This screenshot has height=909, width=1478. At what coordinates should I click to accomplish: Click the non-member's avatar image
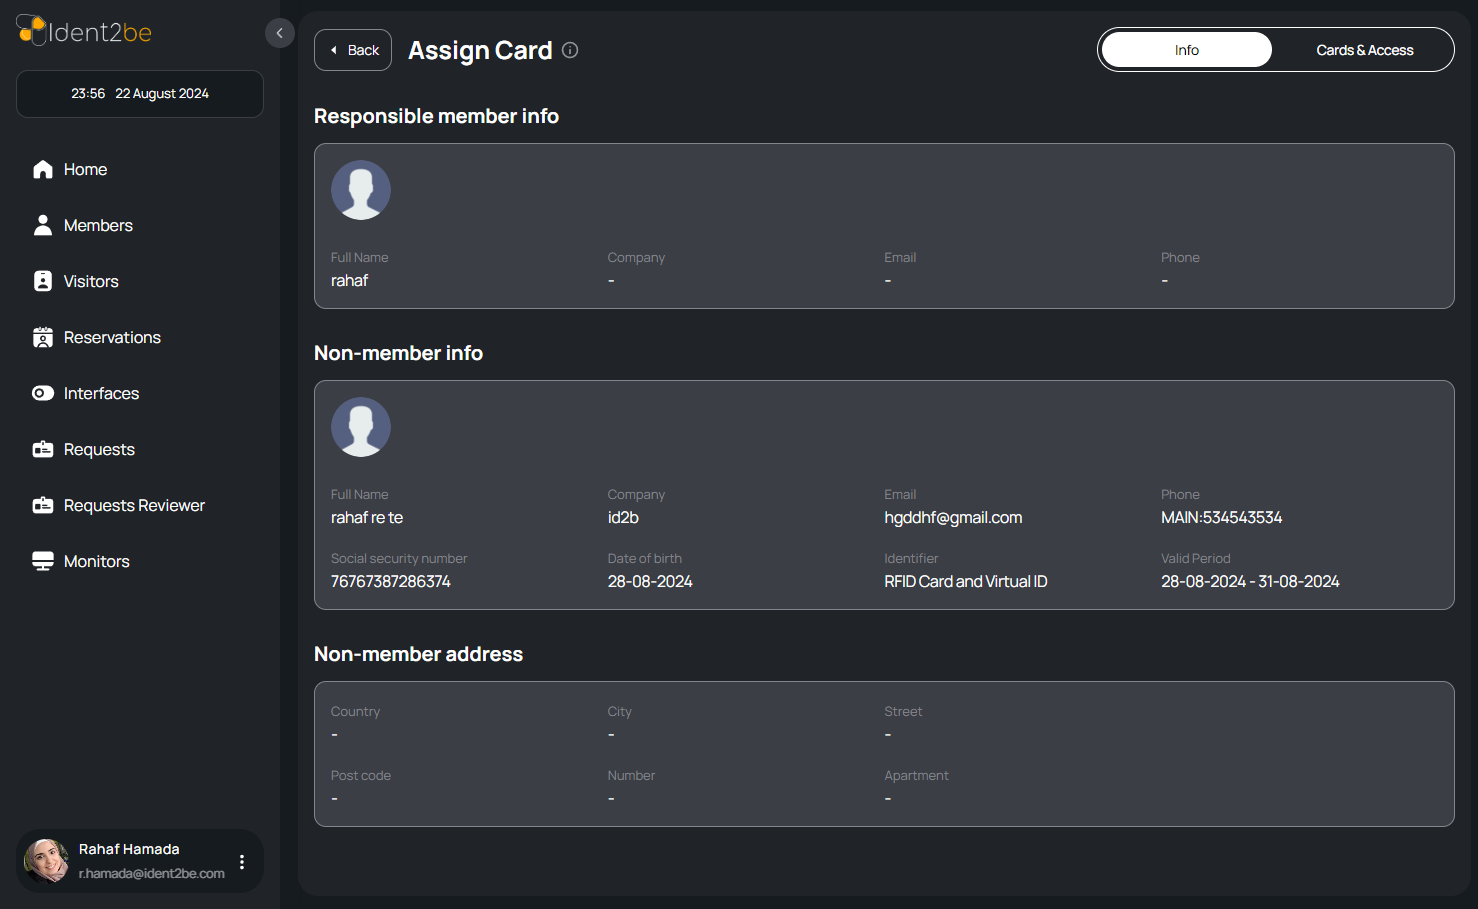point(361,427)
